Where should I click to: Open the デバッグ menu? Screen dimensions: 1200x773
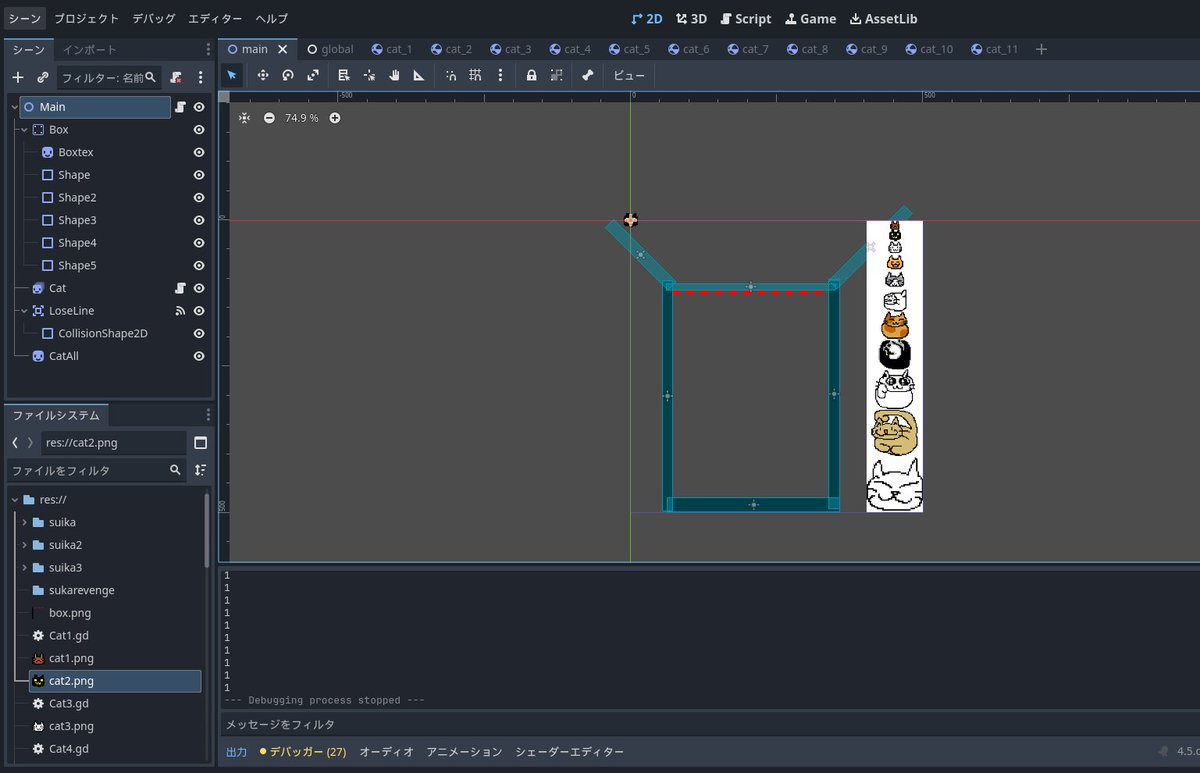coord(154,18)
